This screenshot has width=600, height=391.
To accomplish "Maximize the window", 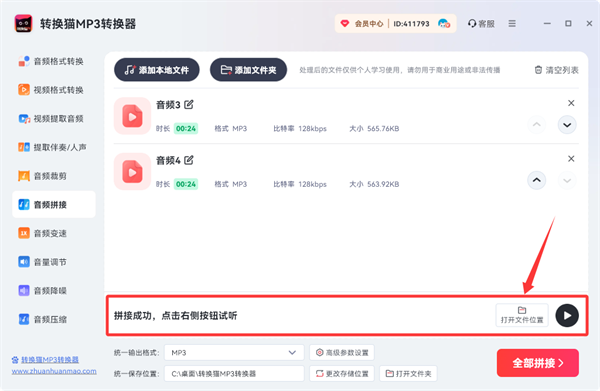I will pos(568,24).
